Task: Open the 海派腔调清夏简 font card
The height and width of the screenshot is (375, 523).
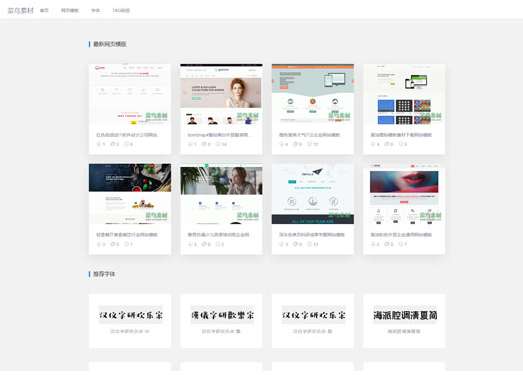Action: tap(404, 321)
